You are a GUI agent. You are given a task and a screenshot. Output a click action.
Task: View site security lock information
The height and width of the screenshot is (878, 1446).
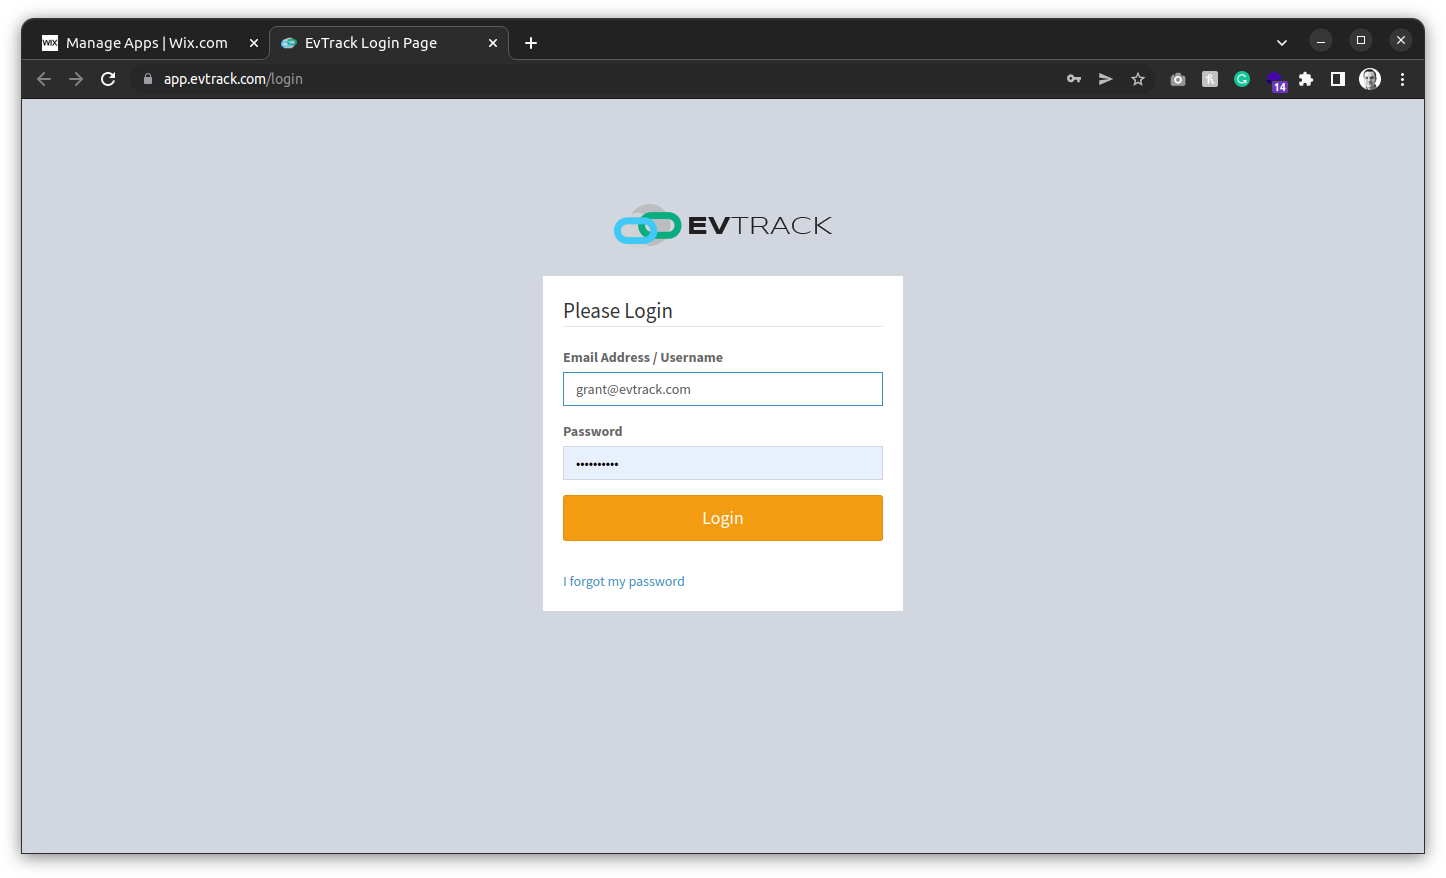click(148, 79)
